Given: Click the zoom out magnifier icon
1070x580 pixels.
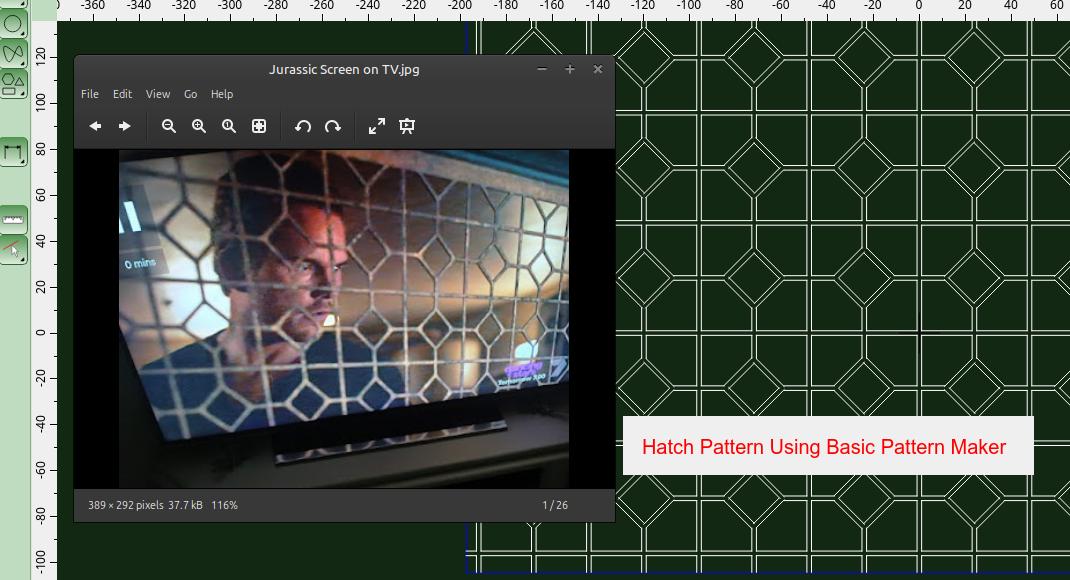Looking at the screenshot, I should point(169,126).
